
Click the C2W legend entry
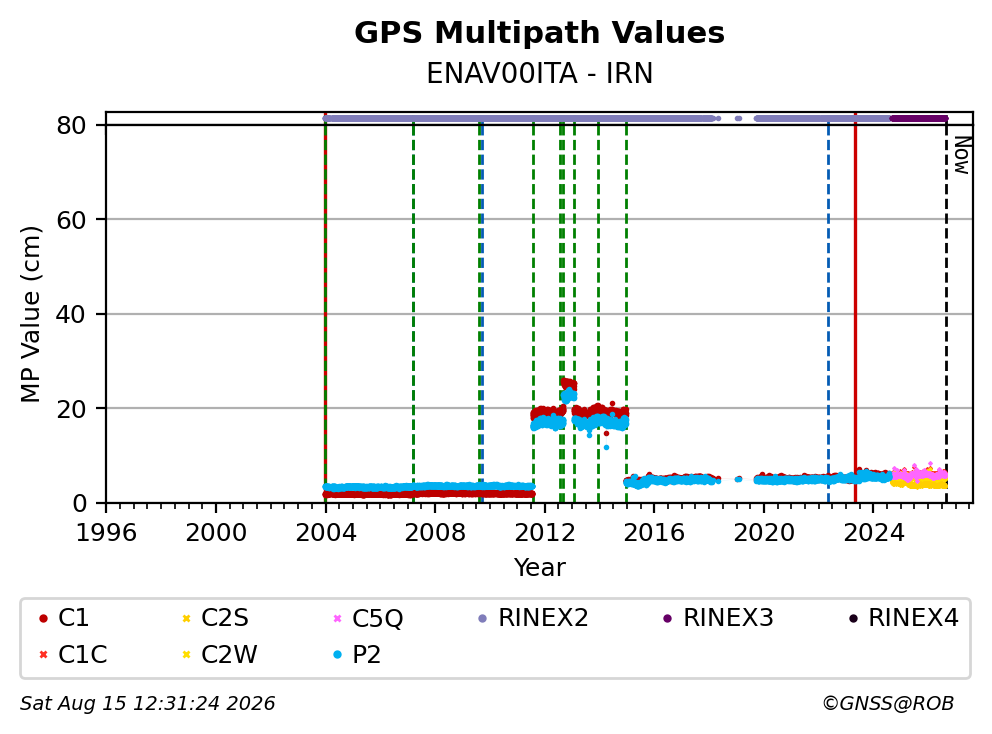[219, 655]
